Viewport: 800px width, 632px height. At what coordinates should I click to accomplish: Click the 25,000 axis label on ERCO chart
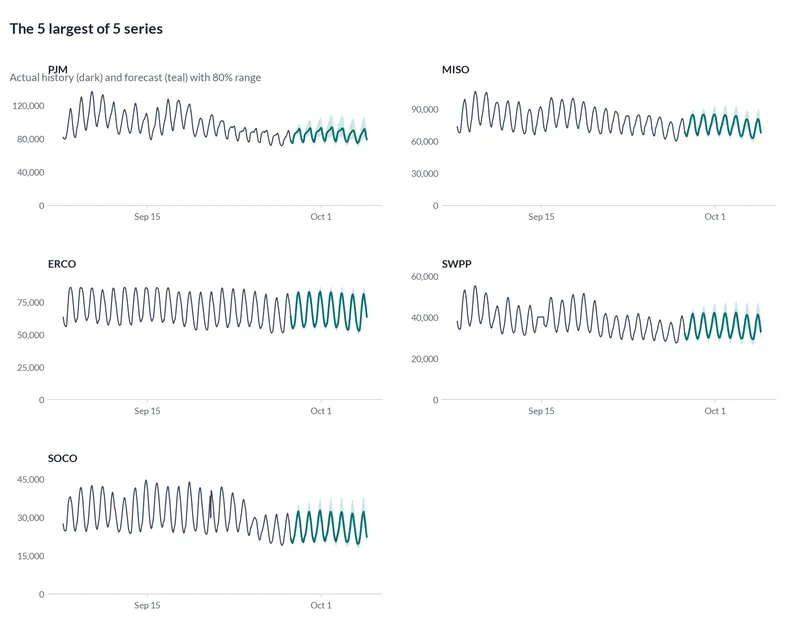(x=31, y=367)
